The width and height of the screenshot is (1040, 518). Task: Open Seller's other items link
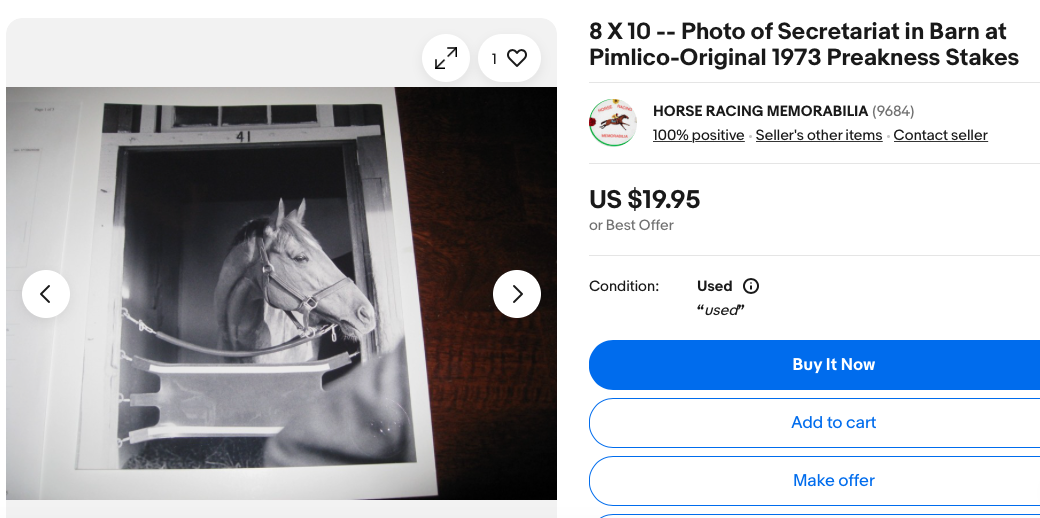click(818, 135)
